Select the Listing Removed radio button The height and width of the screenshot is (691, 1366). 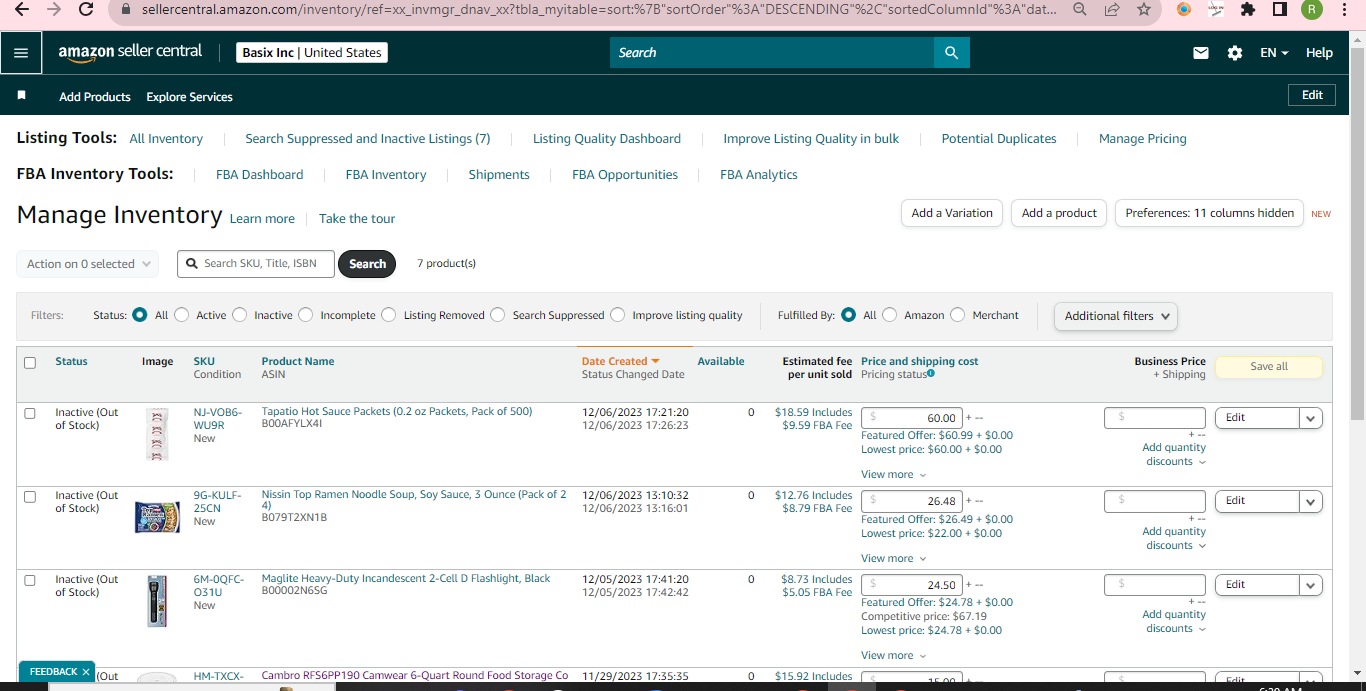coord(388,315)
